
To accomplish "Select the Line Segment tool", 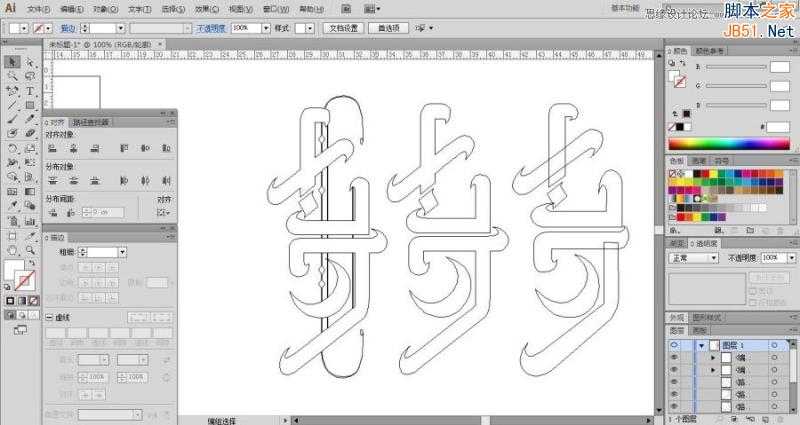I will coord(12,105).
